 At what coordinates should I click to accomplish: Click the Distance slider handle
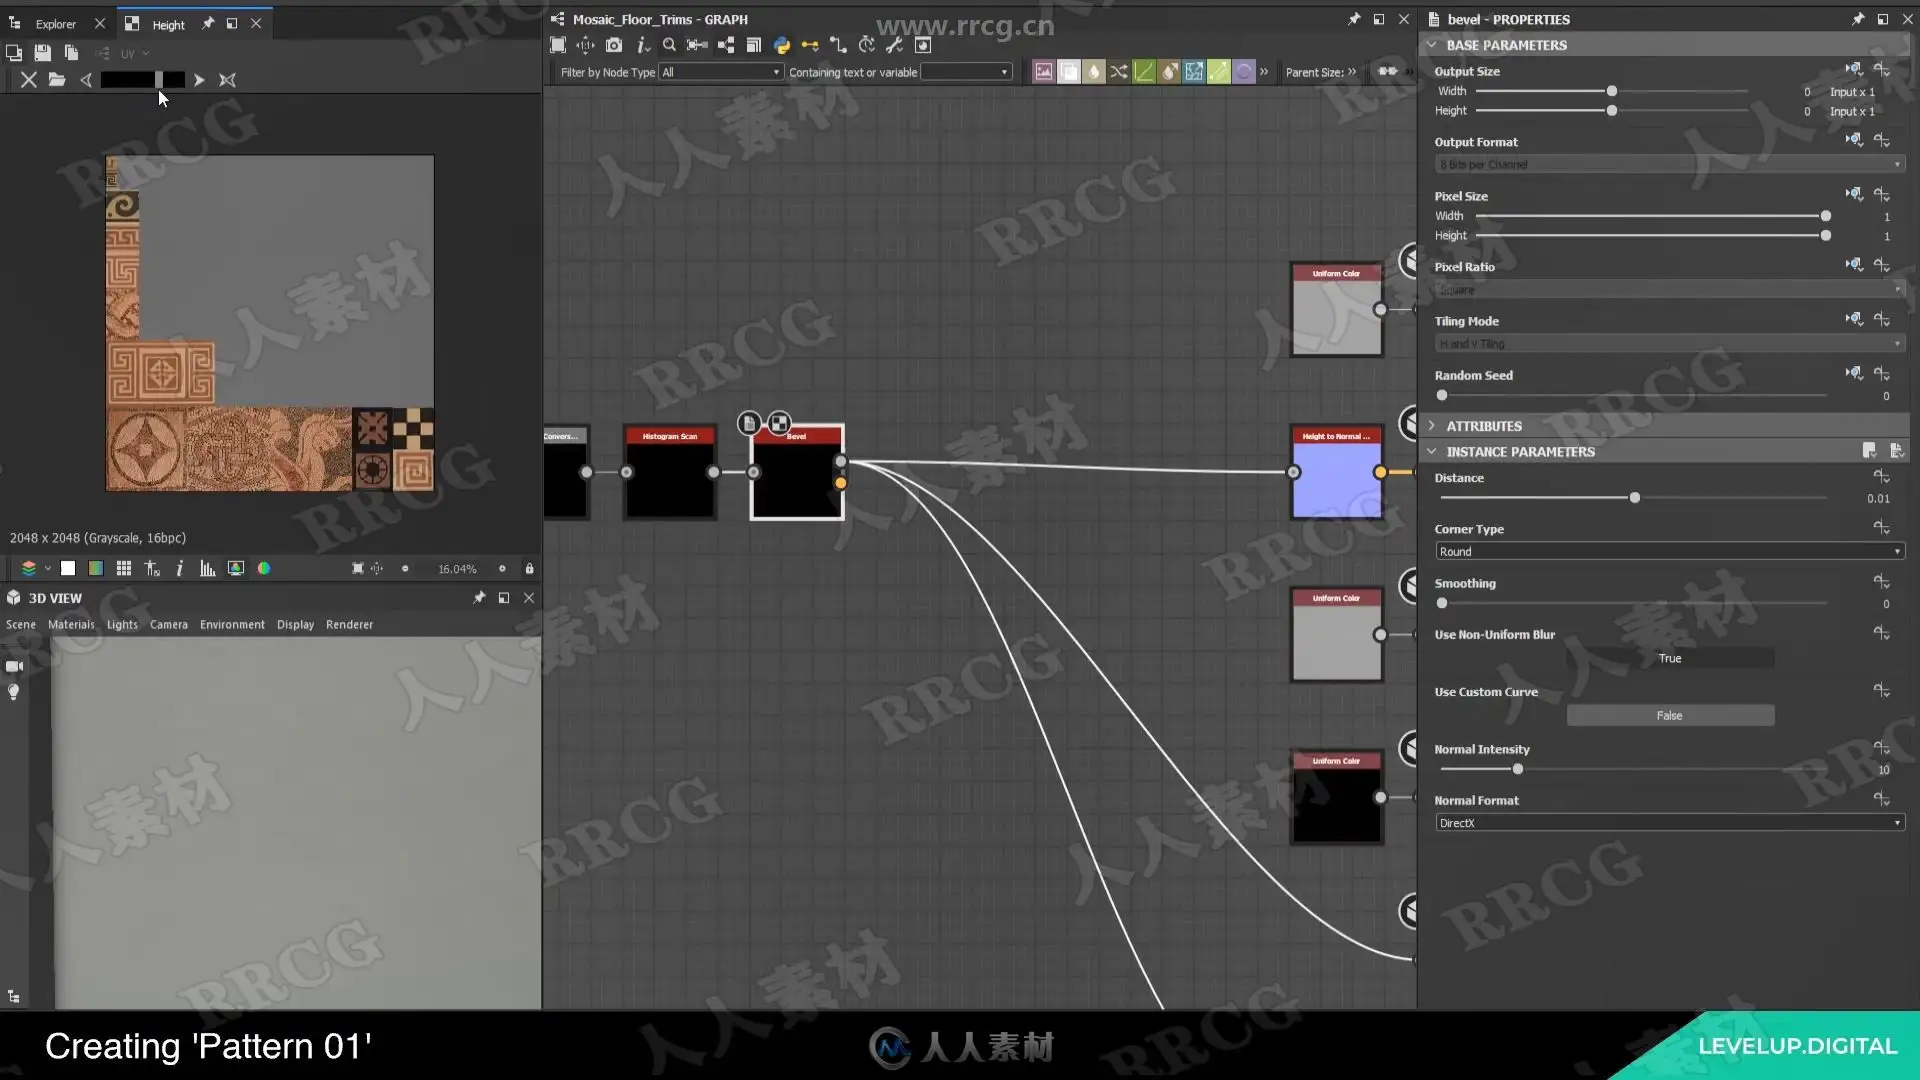pyautogui.click(x=1634, y=498)
